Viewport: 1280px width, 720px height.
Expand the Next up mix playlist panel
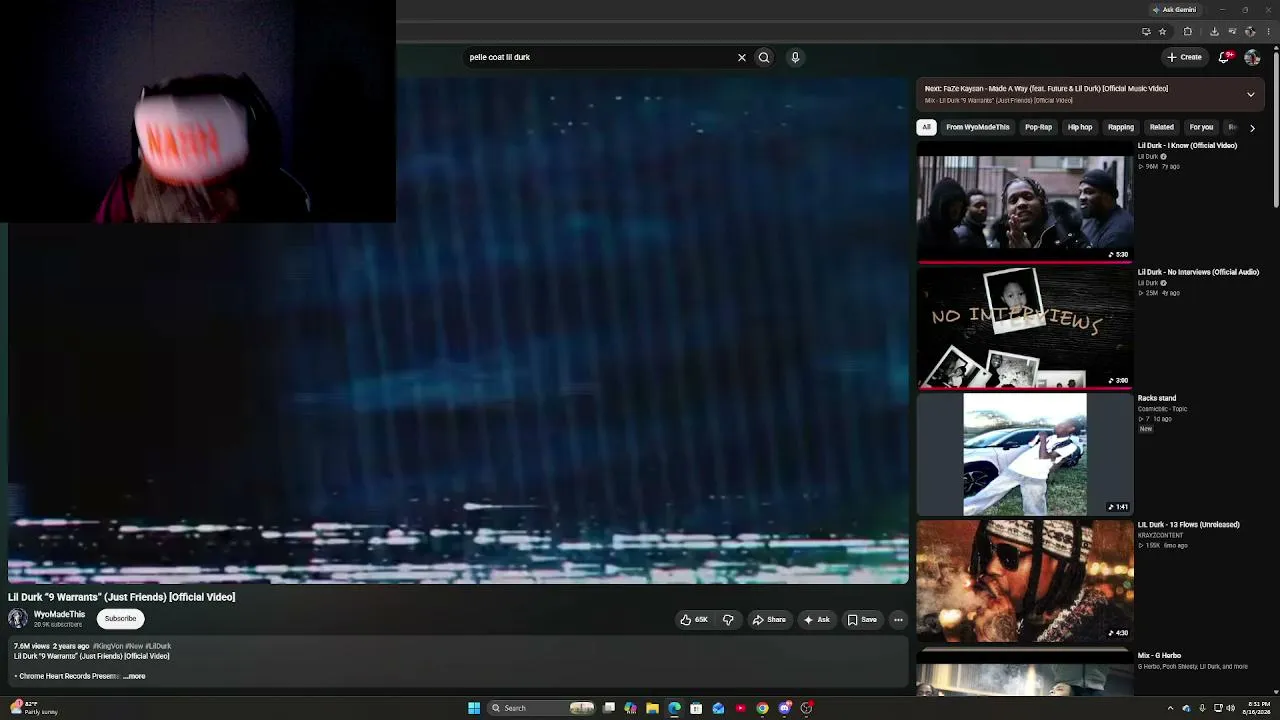click(1250, 94)
